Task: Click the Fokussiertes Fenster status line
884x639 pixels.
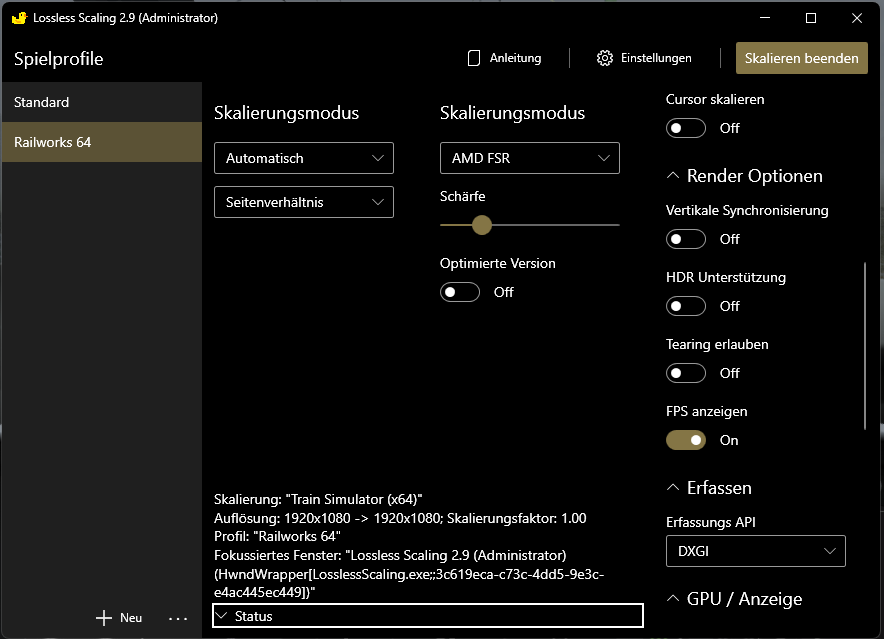Action: 409,574
